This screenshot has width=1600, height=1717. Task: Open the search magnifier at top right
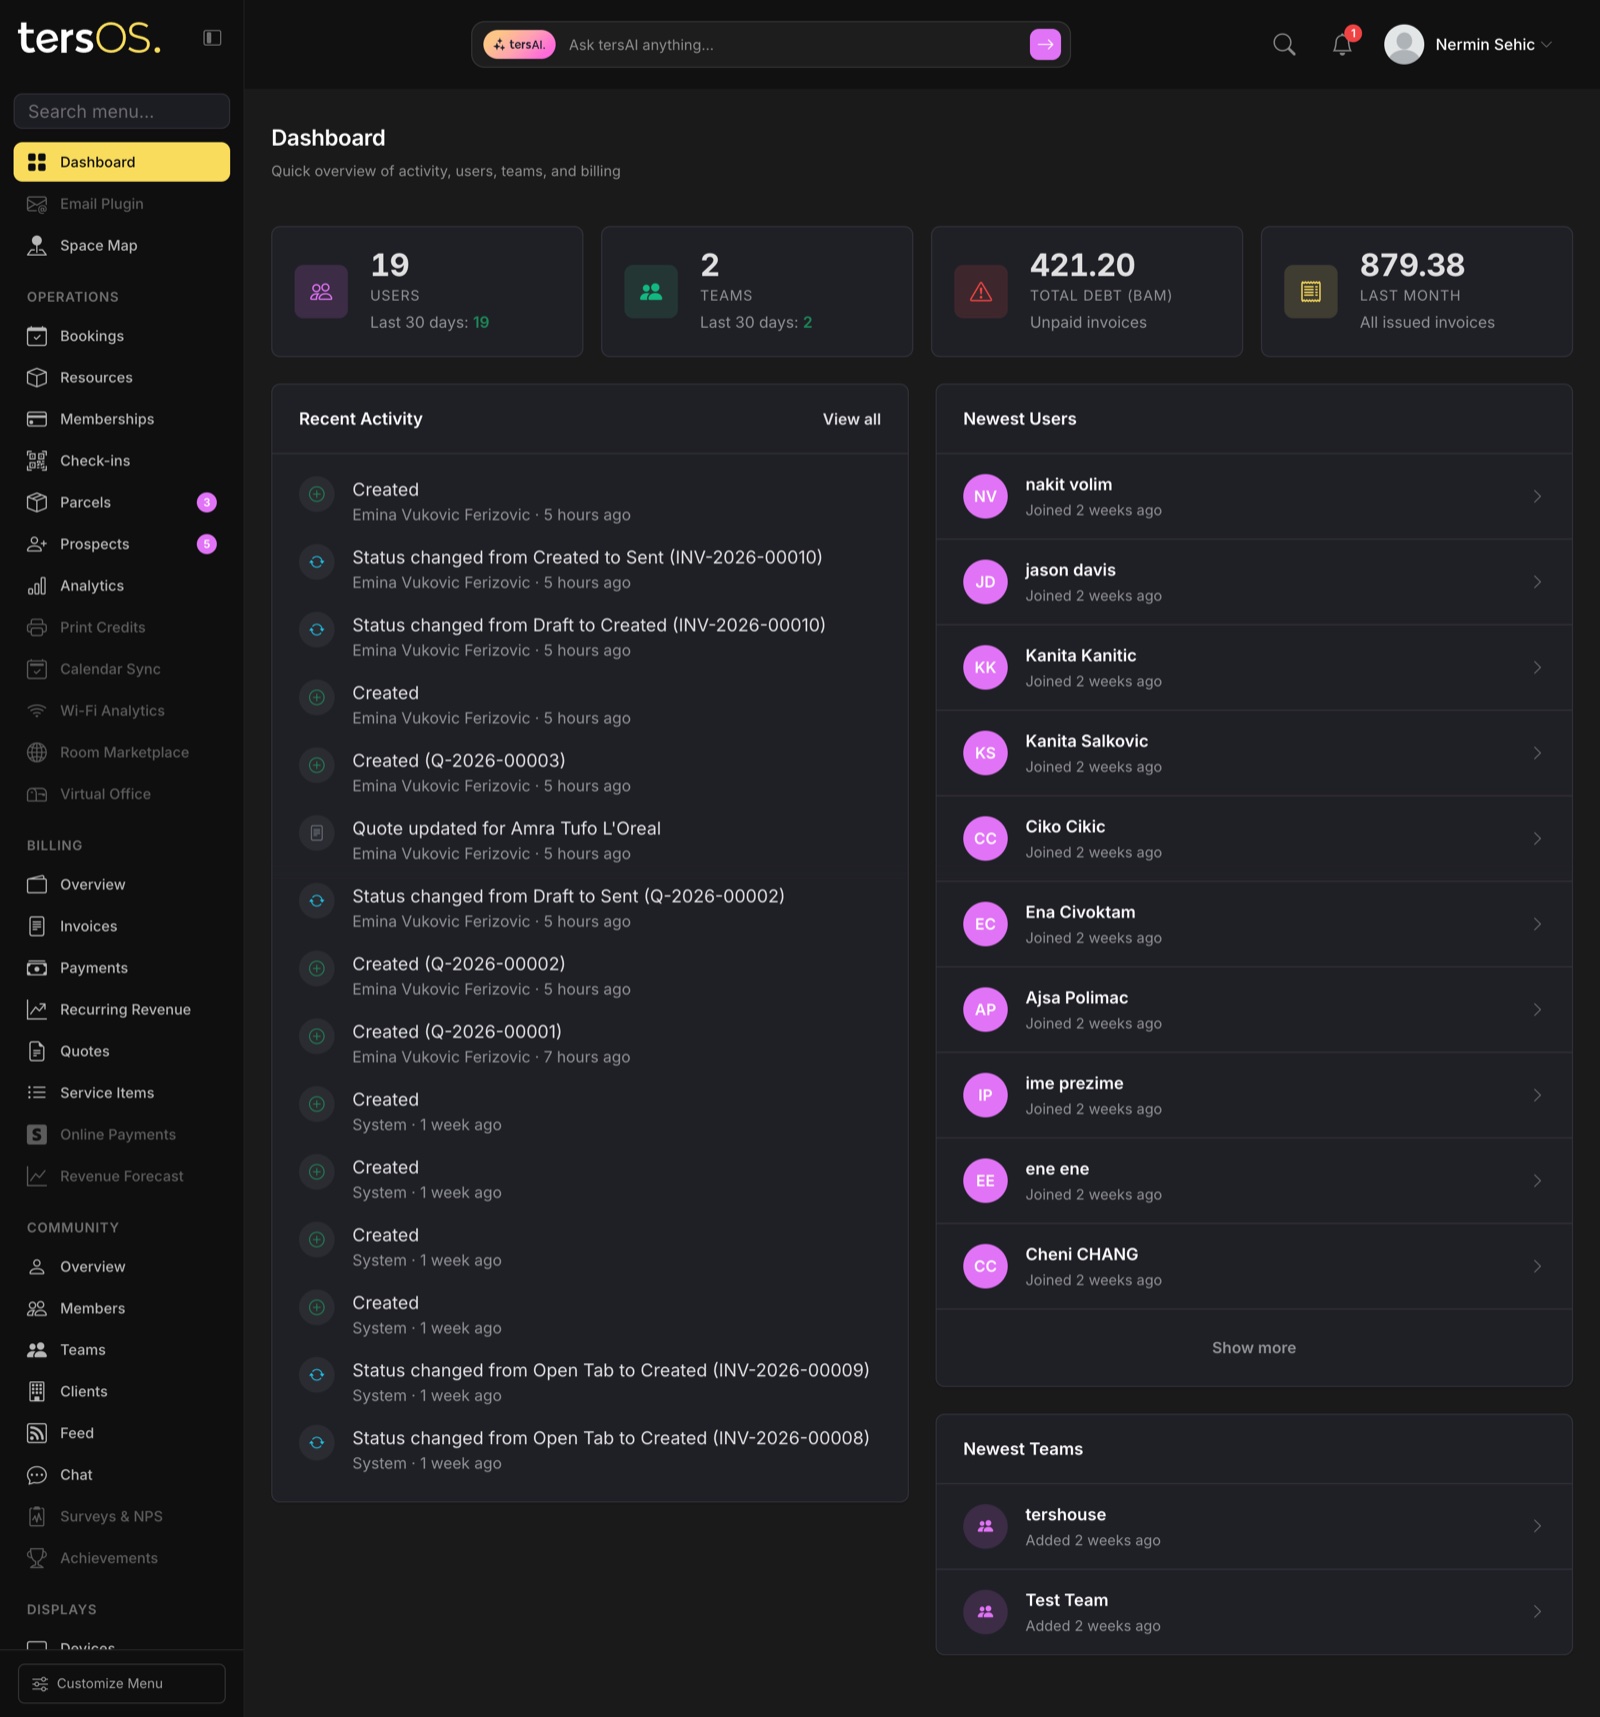pyautogui.click(x=1283, y=44)
